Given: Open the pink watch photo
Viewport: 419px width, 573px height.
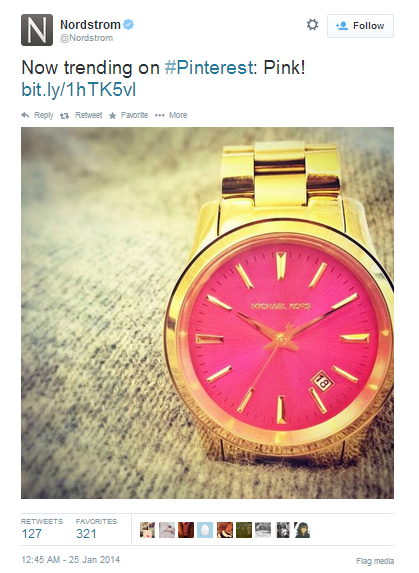Looking at the screenshot, I should coord(207,313).
